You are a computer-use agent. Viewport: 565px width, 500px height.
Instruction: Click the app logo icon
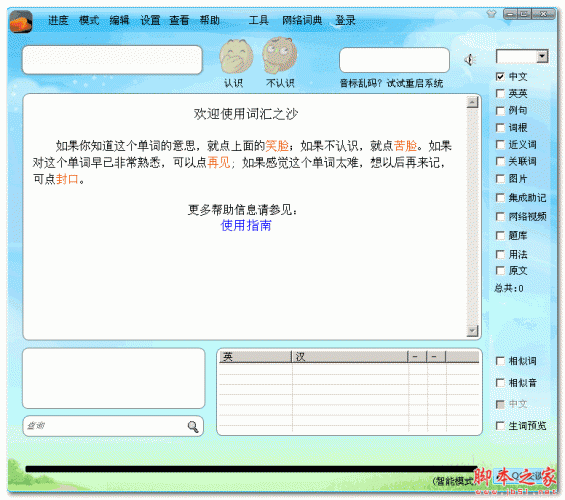(21, 22)
